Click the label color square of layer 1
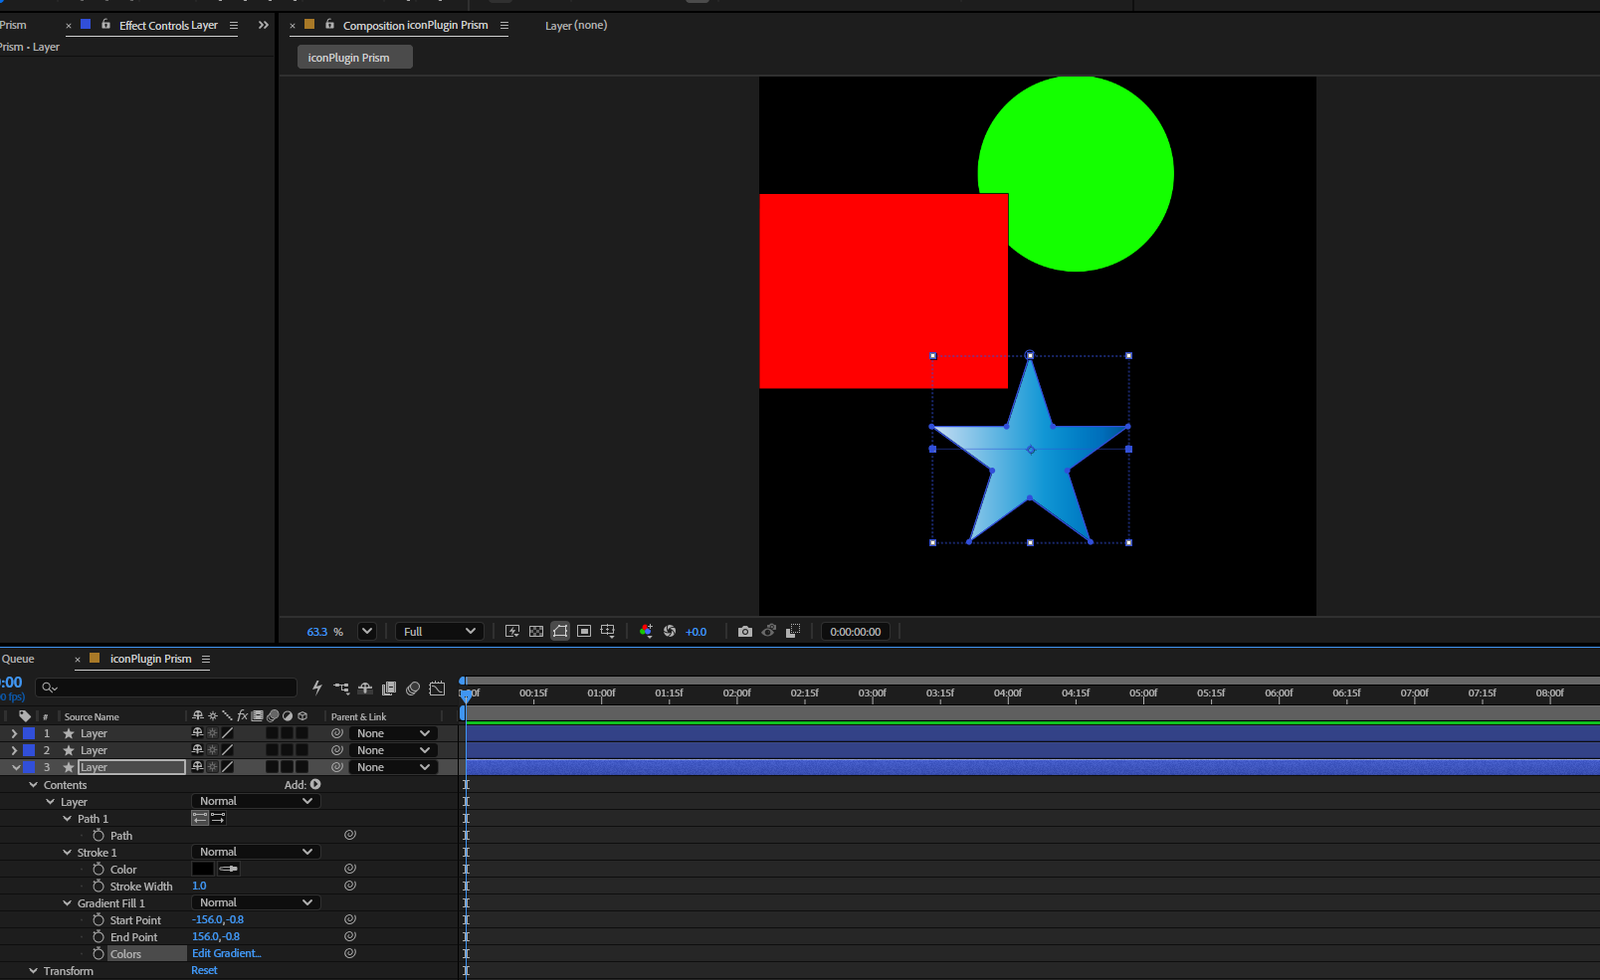This screenshot has width=1600, height=980. pyautogui.click(x=29, y=733)
